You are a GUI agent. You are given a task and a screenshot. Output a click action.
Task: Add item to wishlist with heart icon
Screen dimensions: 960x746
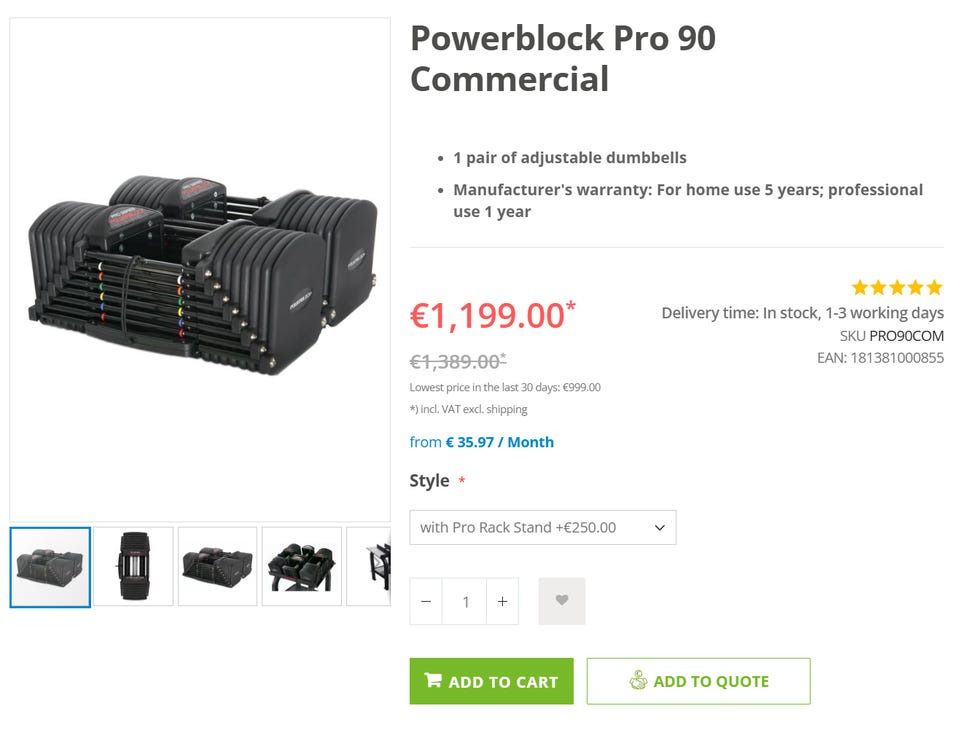tap(561, 601)
